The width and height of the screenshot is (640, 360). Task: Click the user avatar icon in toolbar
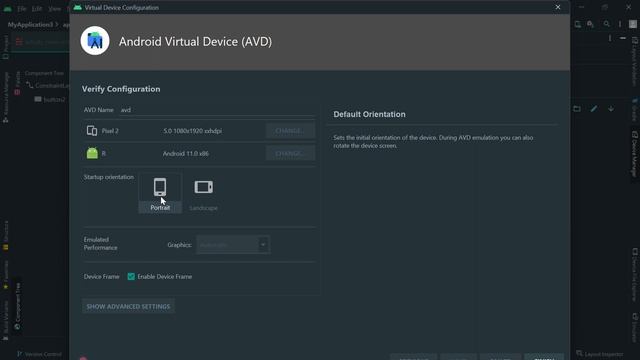[x=633, y=24]
